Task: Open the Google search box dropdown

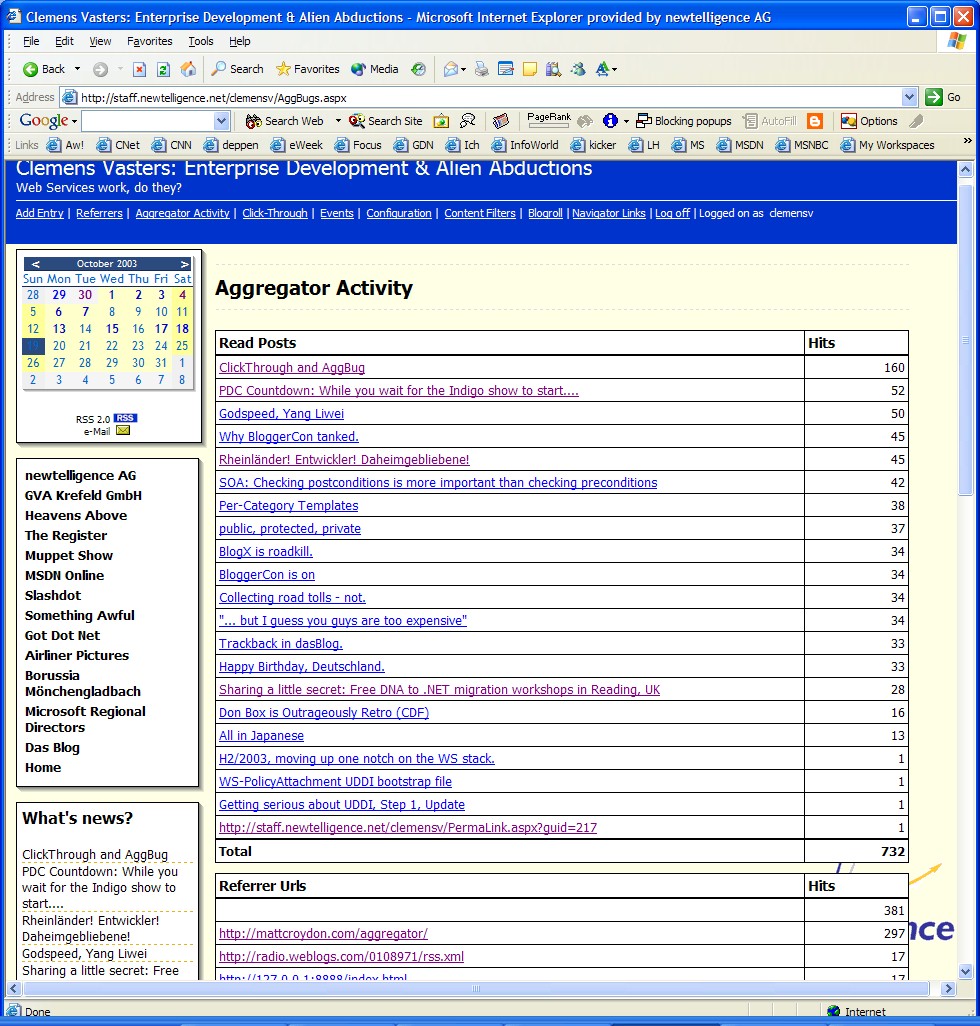Action: pos(221,121)
